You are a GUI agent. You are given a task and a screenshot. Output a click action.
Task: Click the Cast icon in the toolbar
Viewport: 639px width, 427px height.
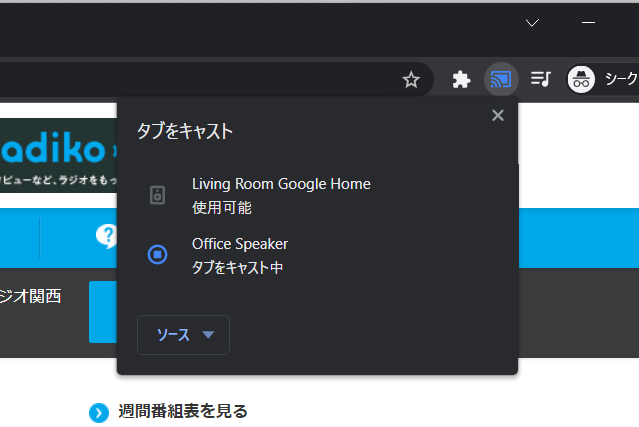501,79
